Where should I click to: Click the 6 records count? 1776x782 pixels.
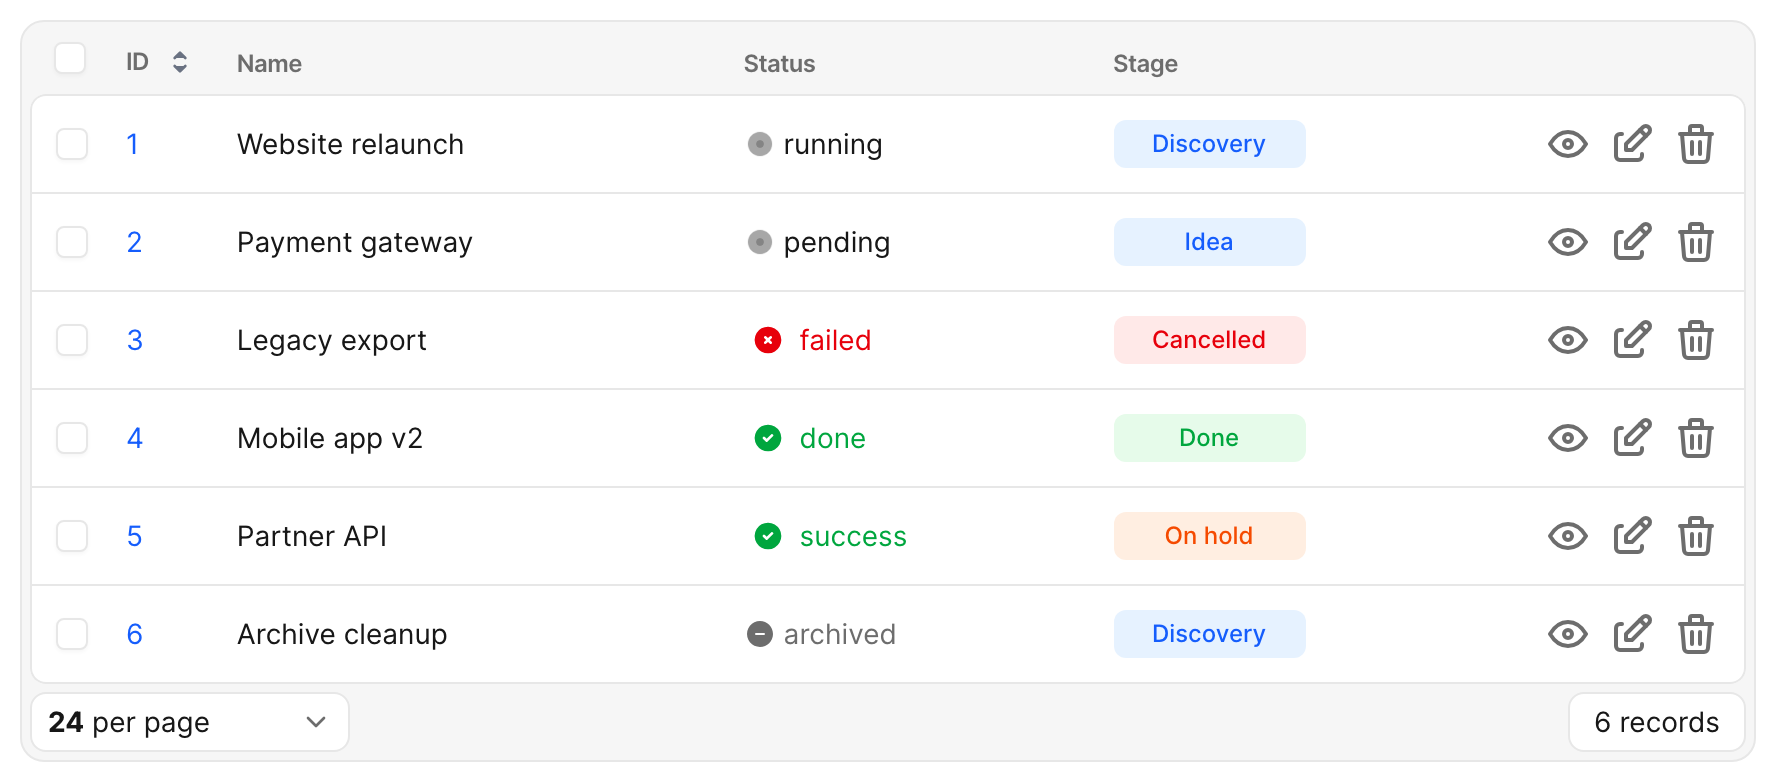pos(1656,722)
